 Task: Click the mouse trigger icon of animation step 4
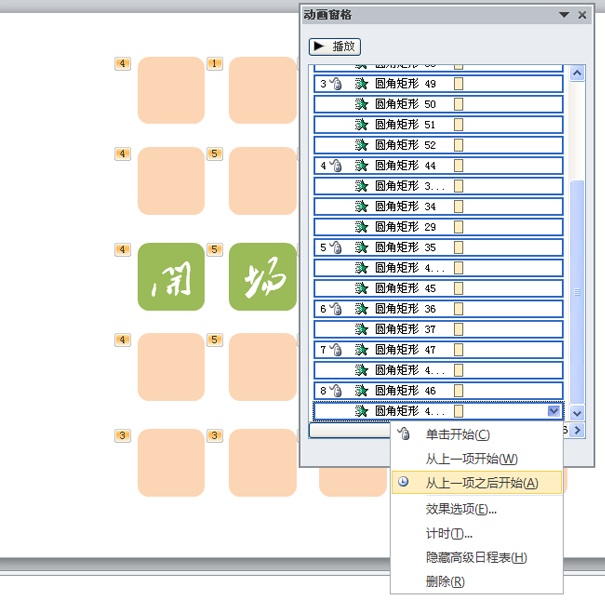[336, 165]
